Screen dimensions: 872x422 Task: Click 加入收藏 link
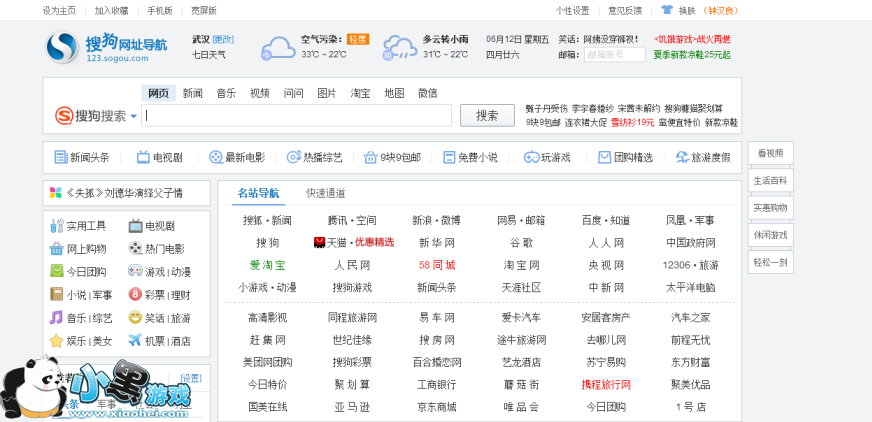click(112, 10)
